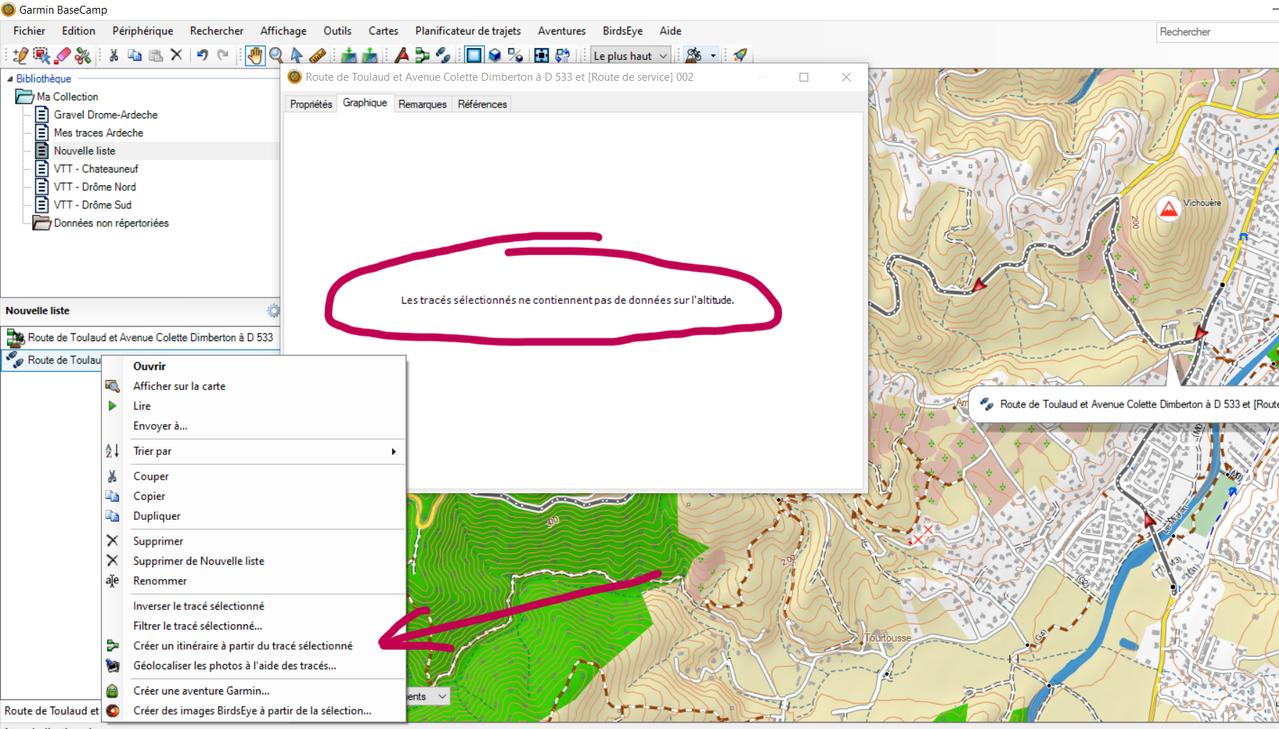1279x729 pixels.
Task: Select the Zoom magnifier tool
Action: coord(276,56)
